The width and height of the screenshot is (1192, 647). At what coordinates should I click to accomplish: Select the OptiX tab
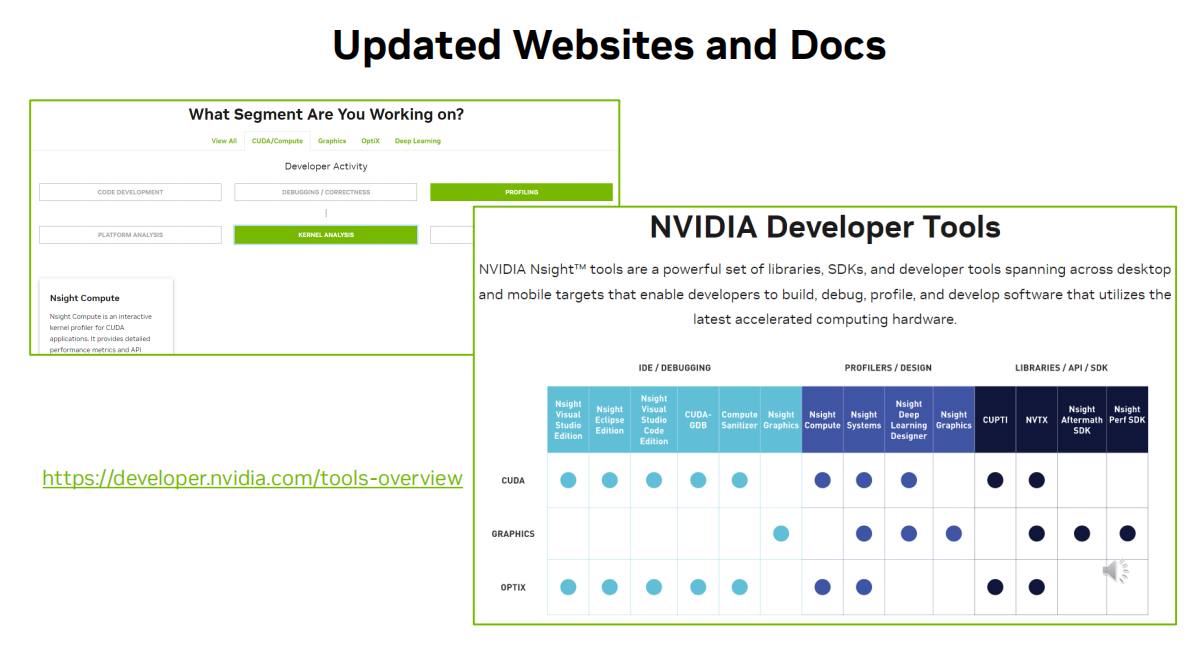(370, 140)
